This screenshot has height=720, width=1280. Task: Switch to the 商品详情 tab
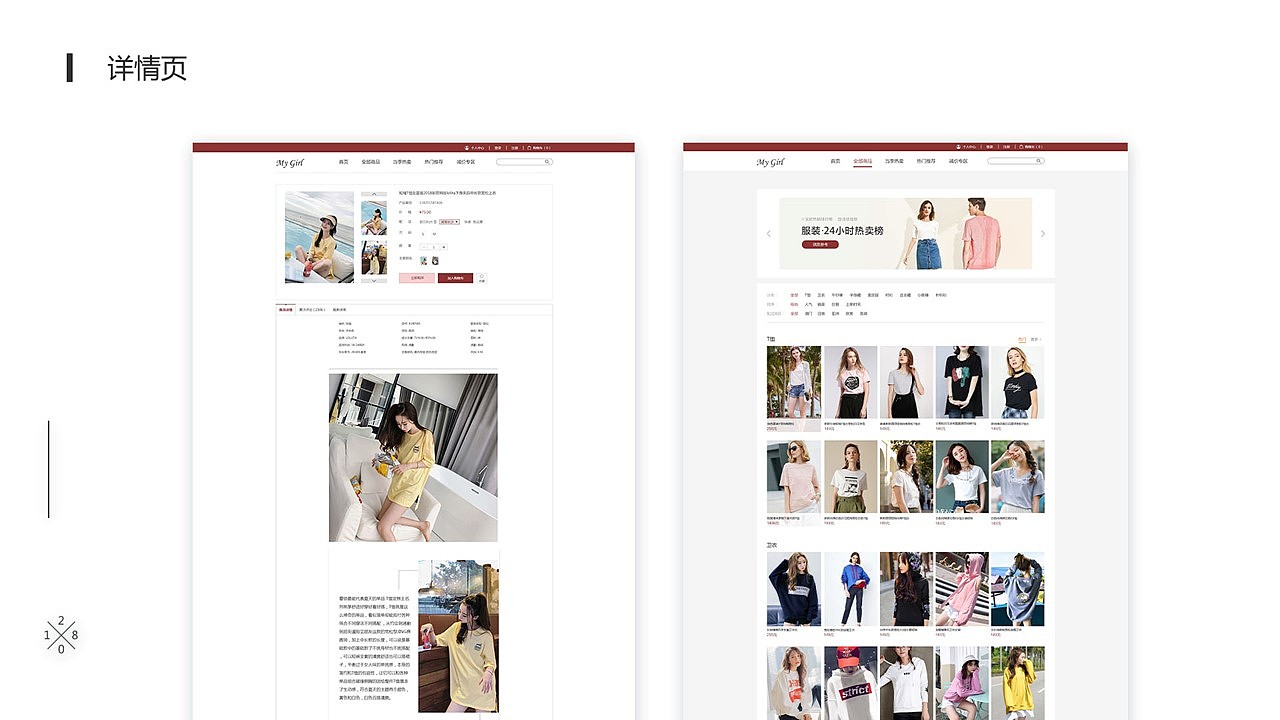pyautogui.click(x=286, y=310)
